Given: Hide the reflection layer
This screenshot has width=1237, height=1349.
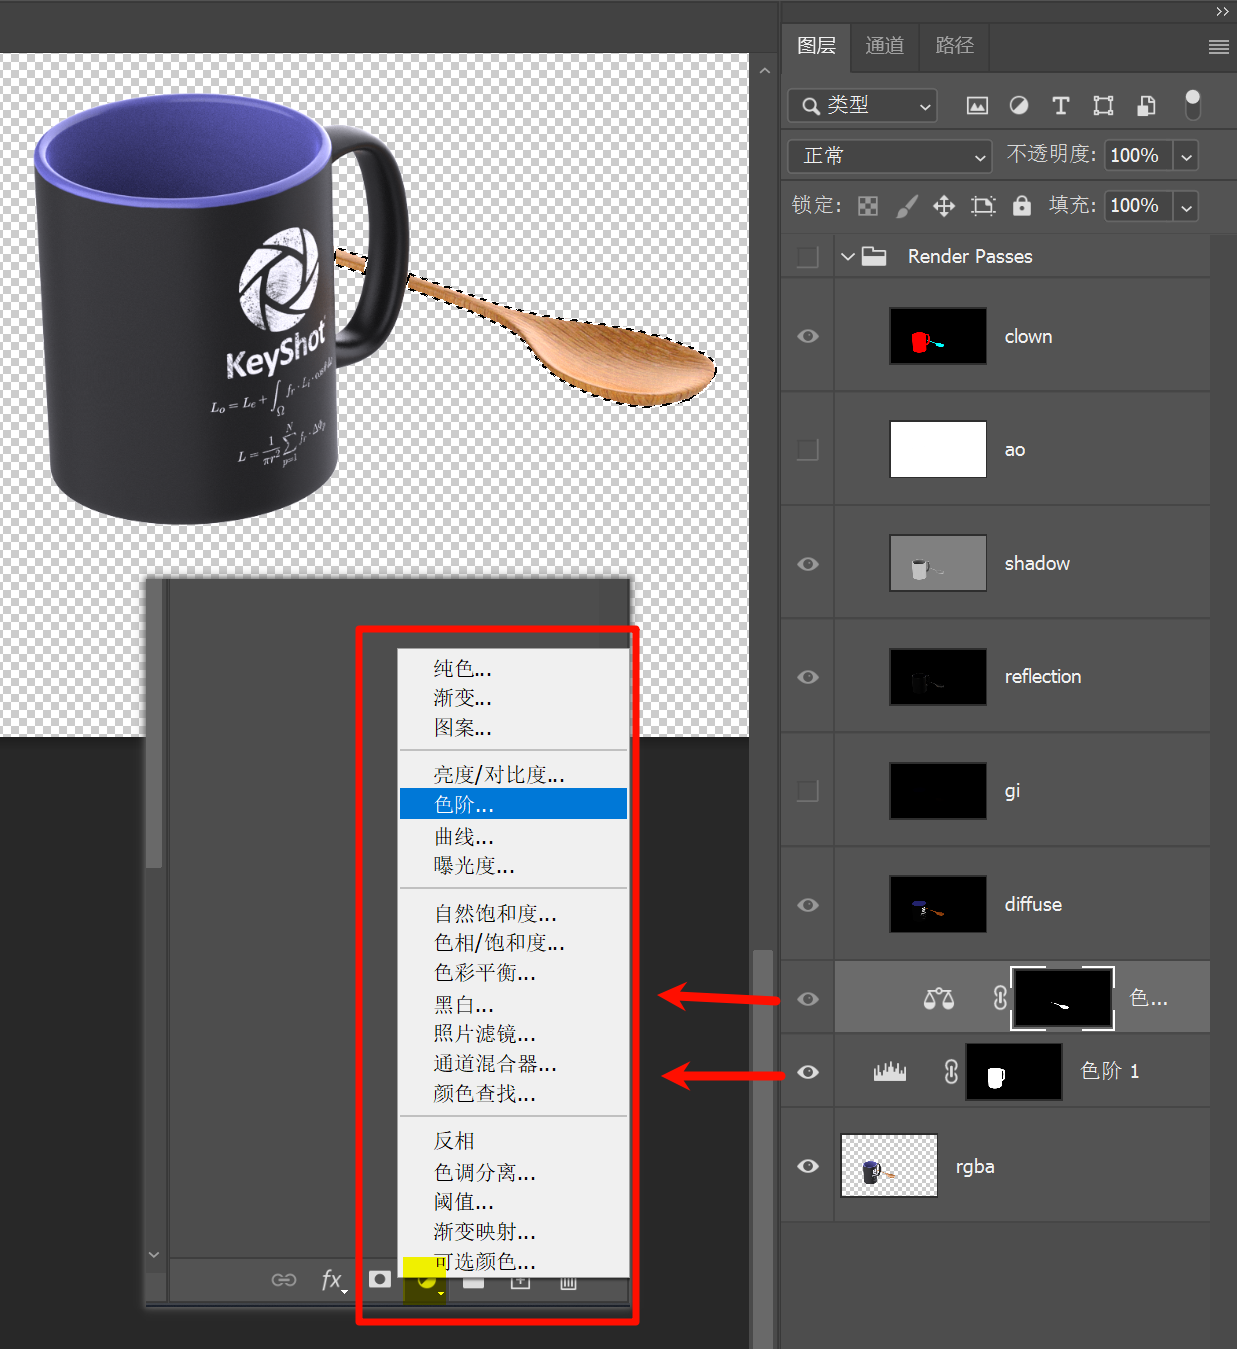Looking at the screenshot, I should [808, 677].
